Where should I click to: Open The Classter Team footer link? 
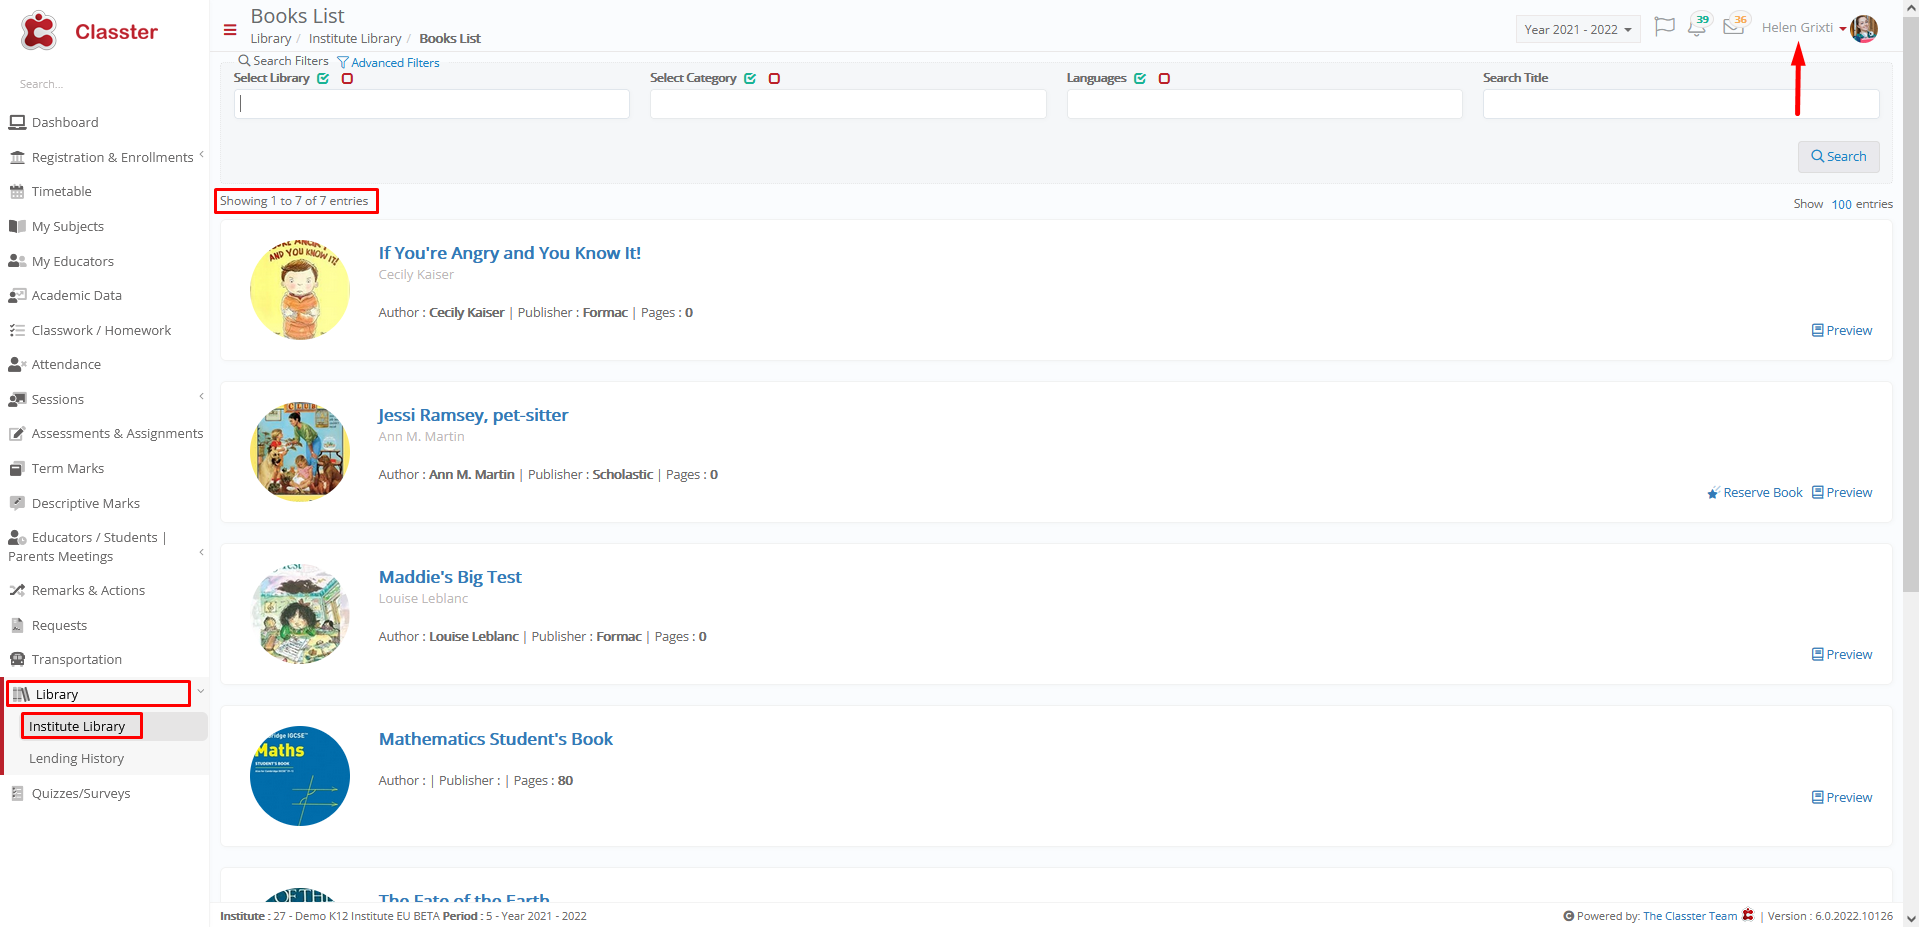[1690, 916]
